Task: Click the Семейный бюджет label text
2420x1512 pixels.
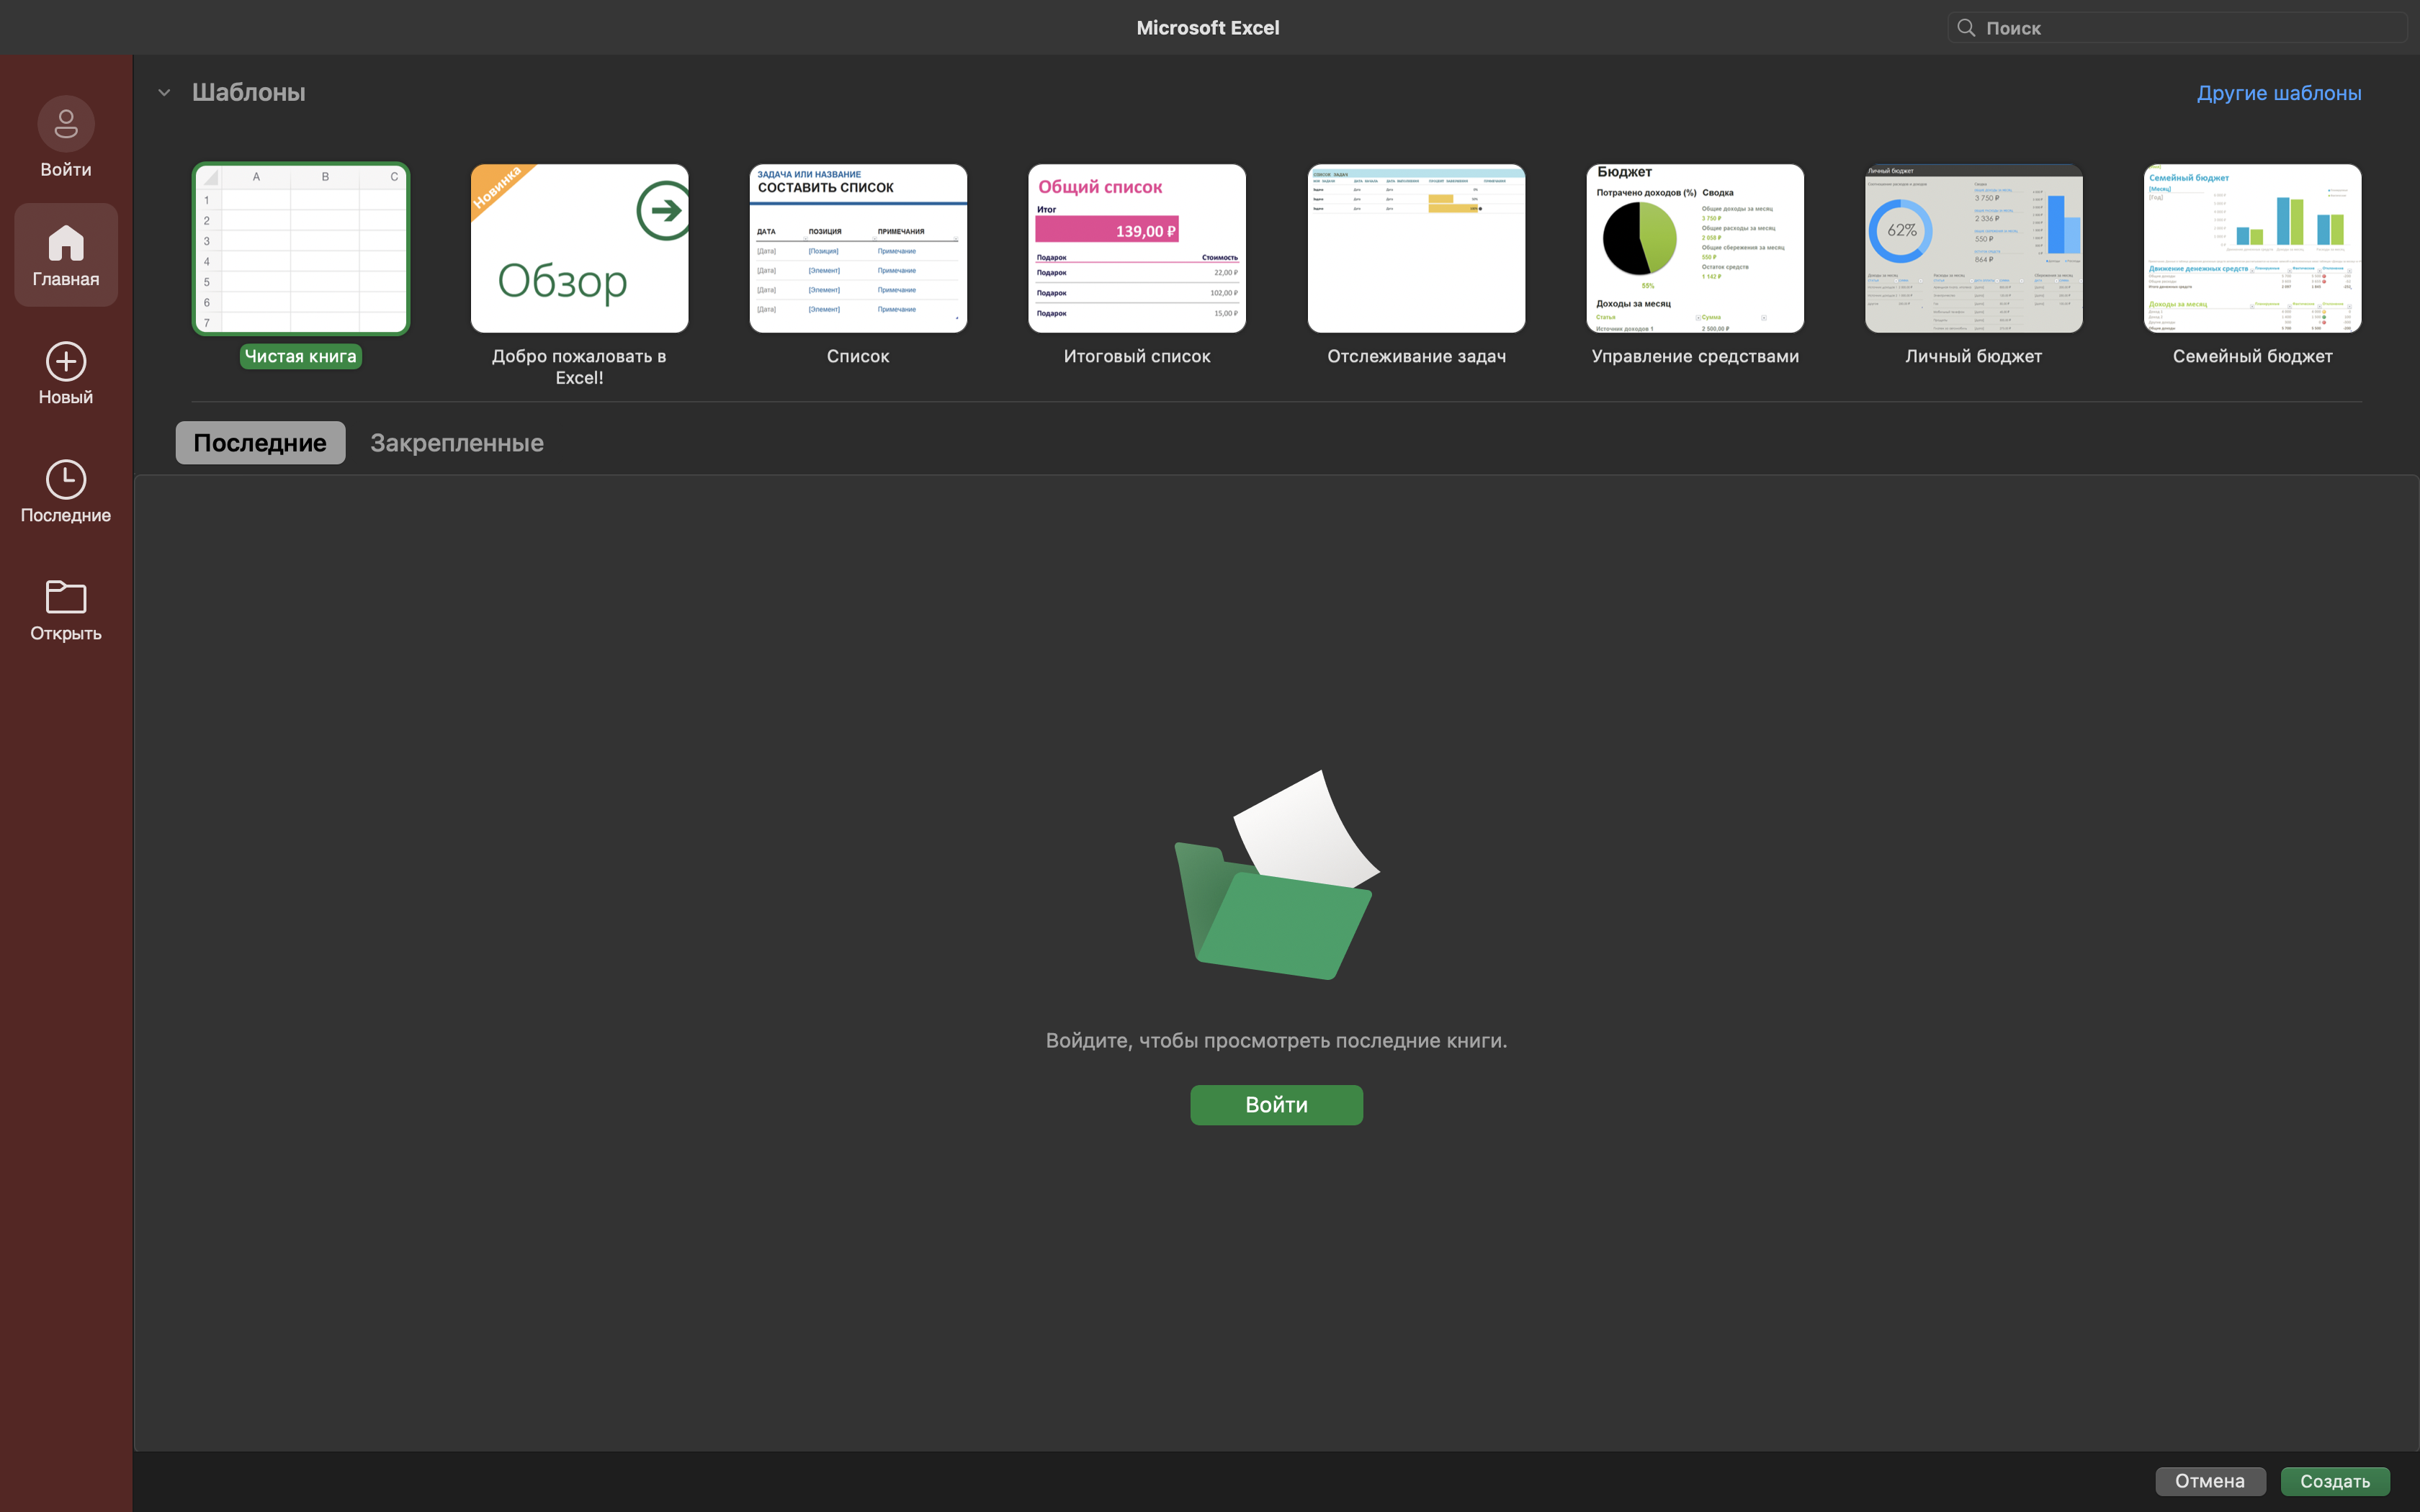Action: 2253,357
